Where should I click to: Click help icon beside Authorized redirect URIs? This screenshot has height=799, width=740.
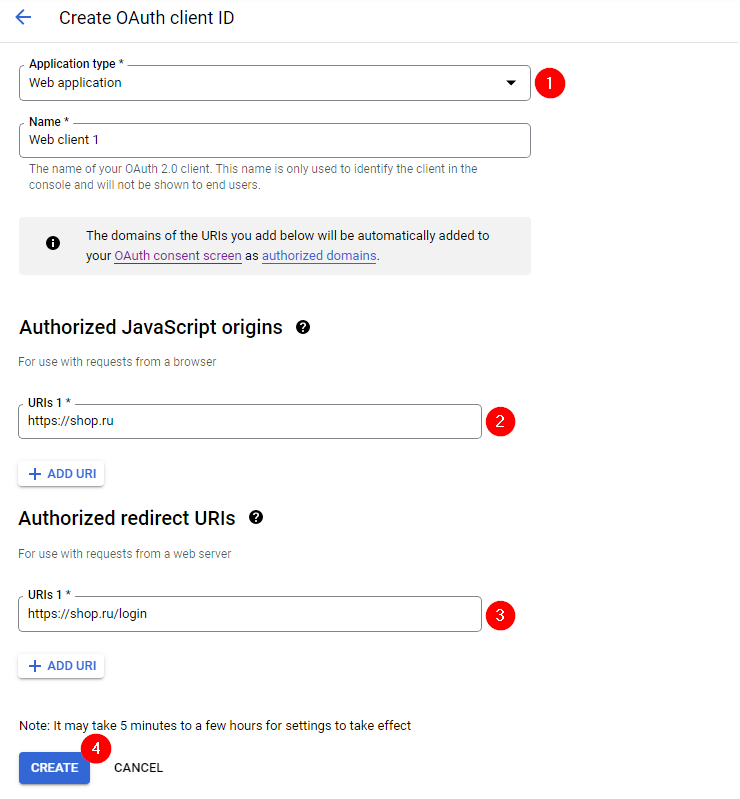tap(256, 518)
